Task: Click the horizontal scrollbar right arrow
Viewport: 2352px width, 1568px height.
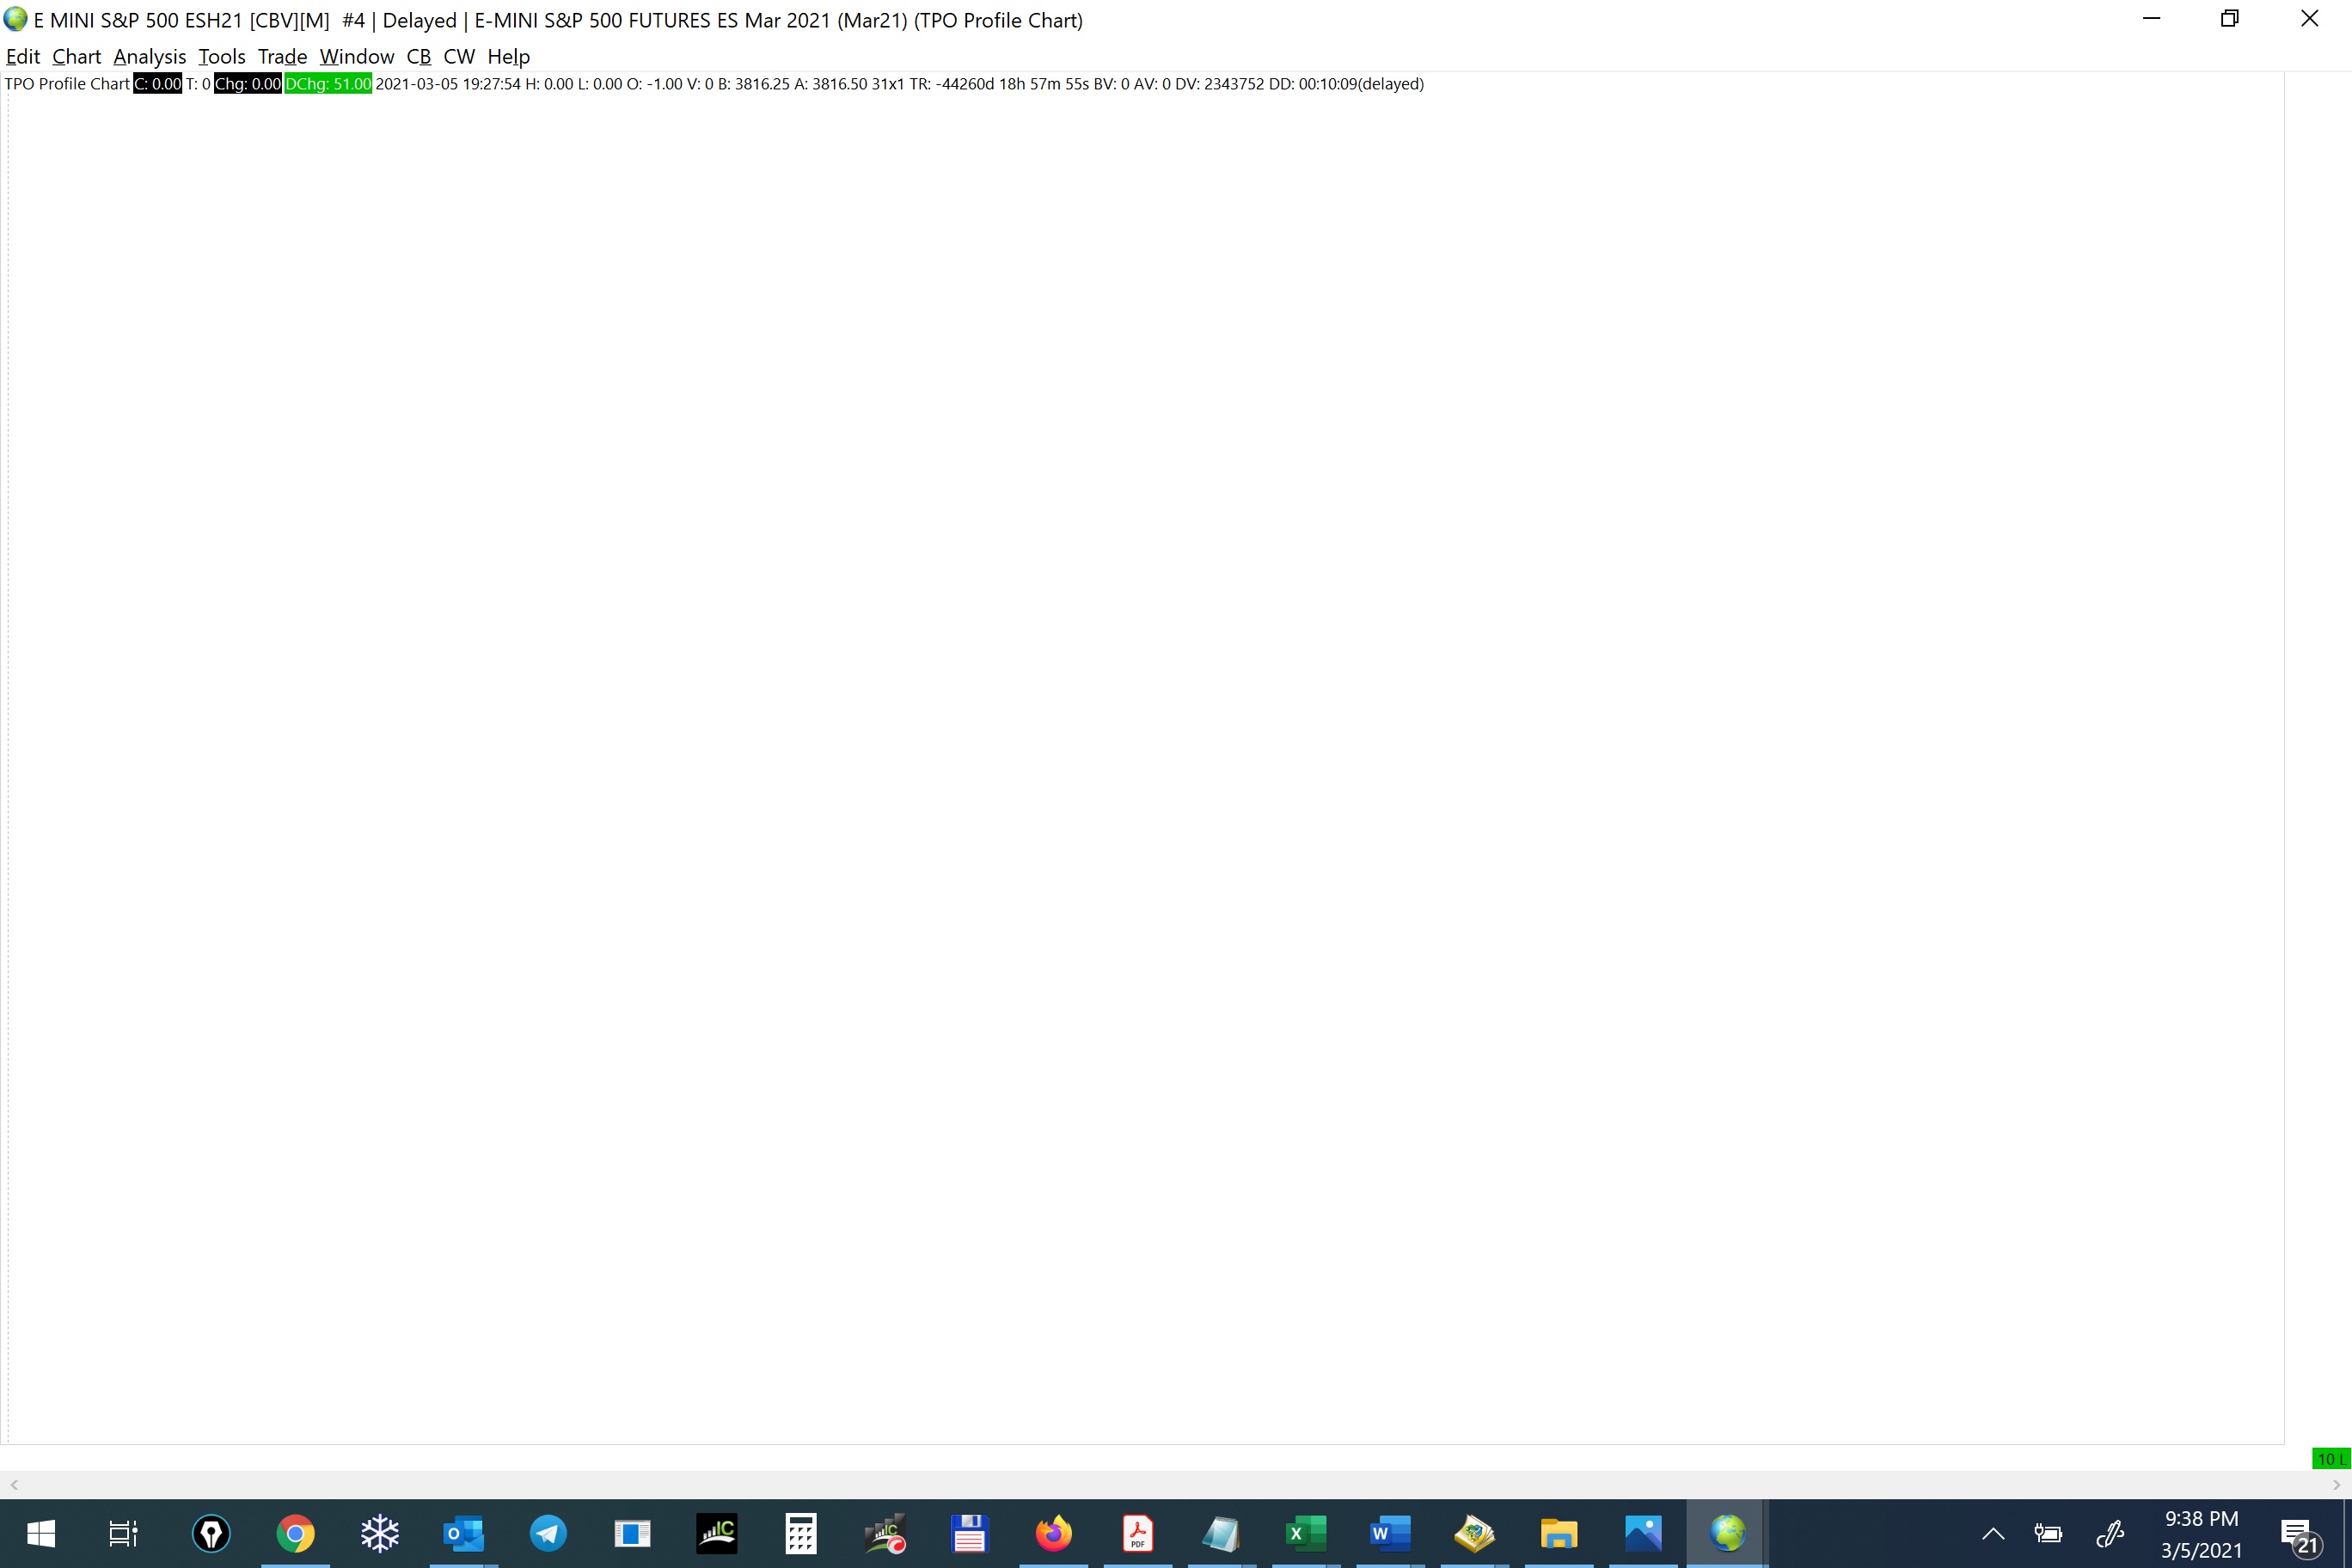Action: [x=2336, y=1485]
